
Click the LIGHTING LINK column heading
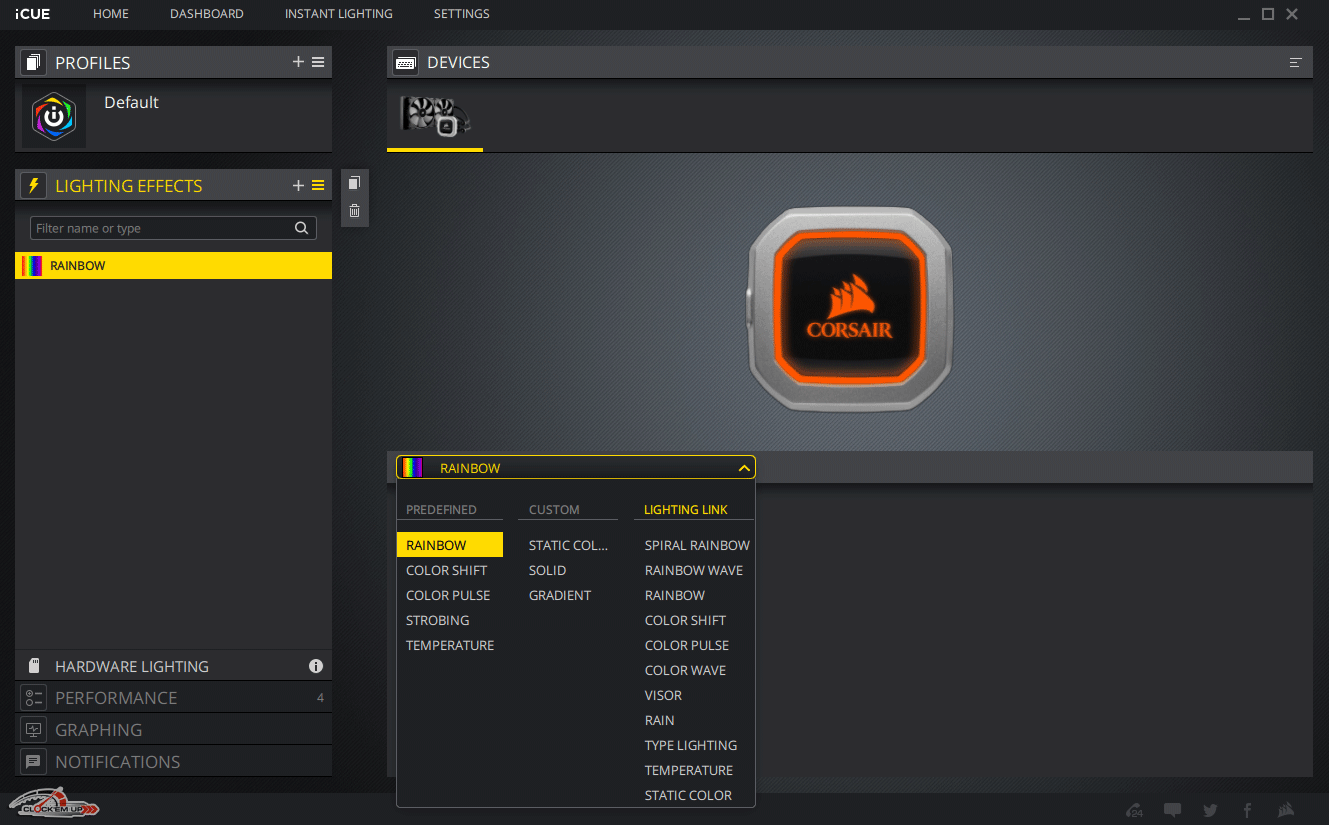[686, 509]
